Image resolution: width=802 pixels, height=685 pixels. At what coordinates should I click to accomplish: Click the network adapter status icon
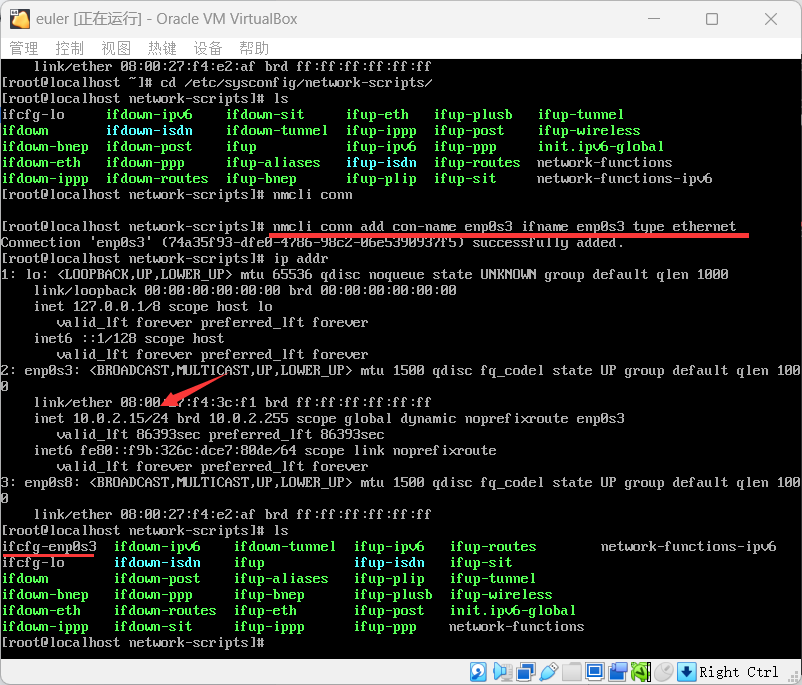[524, 671]
